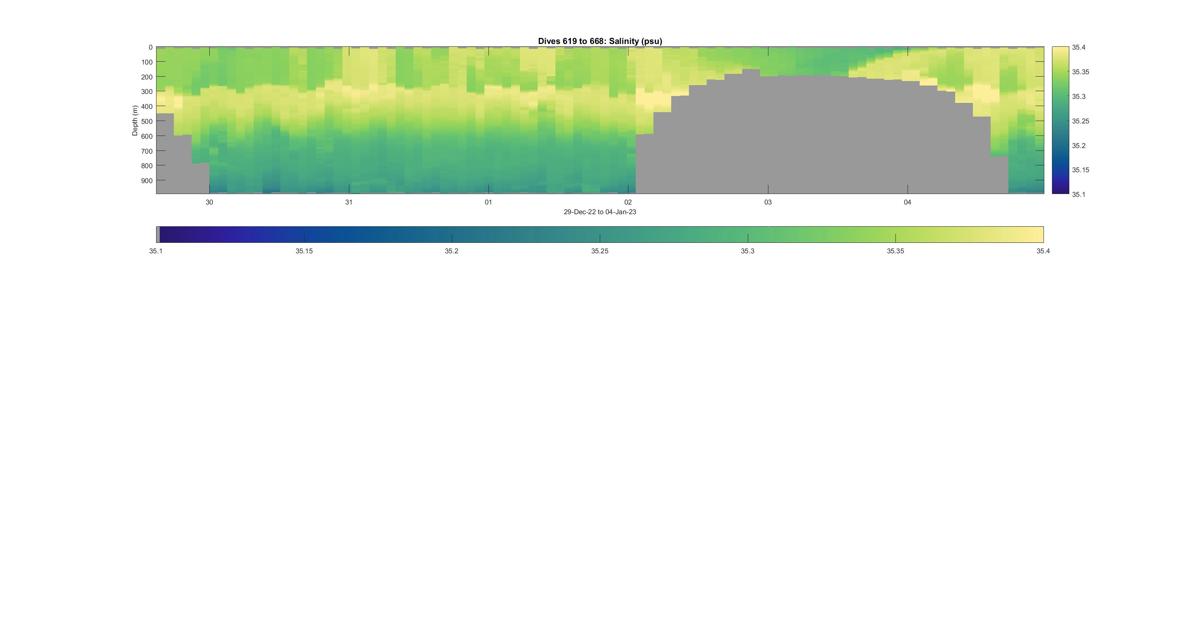The height and width of the screenshot is (622, 1200).
Task: Click '35.35' label under the horizontal colorbar
Action: 896,251
